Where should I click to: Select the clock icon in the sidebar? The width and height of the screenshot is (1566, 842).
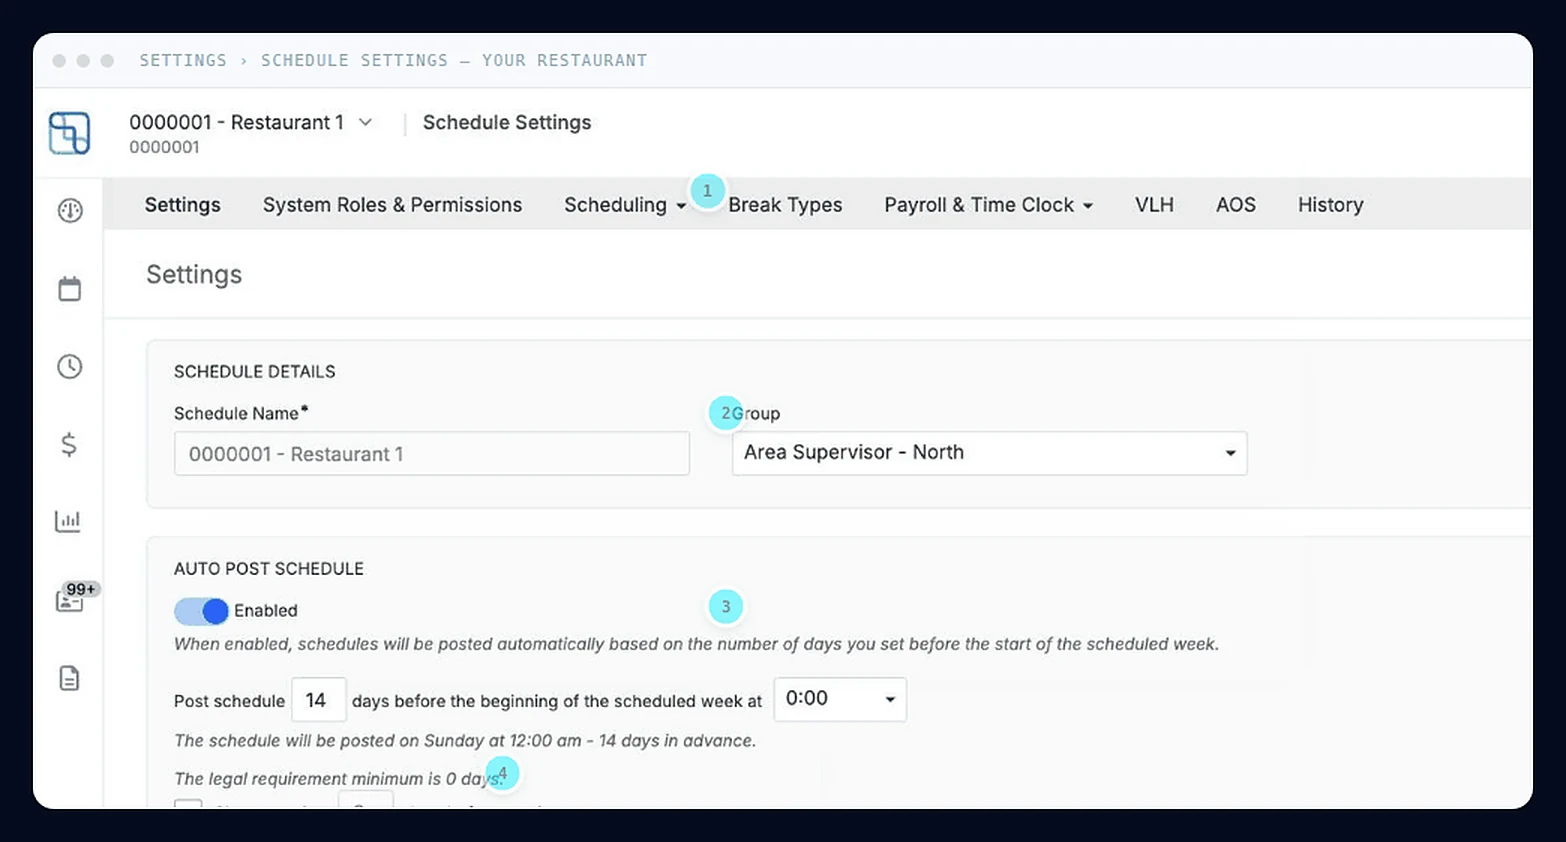(70, 366)
